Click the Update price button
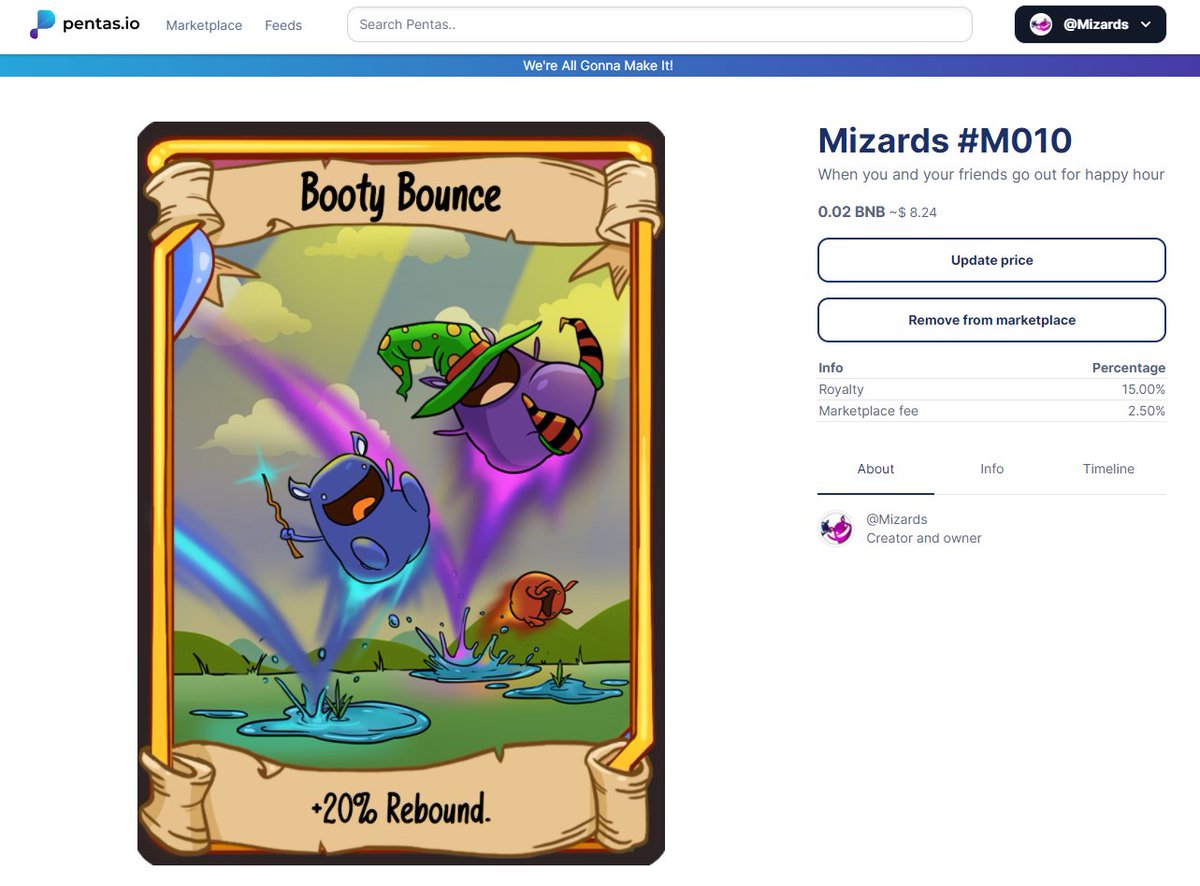The height and width of the screenshot is (886, 1200). 992,260
